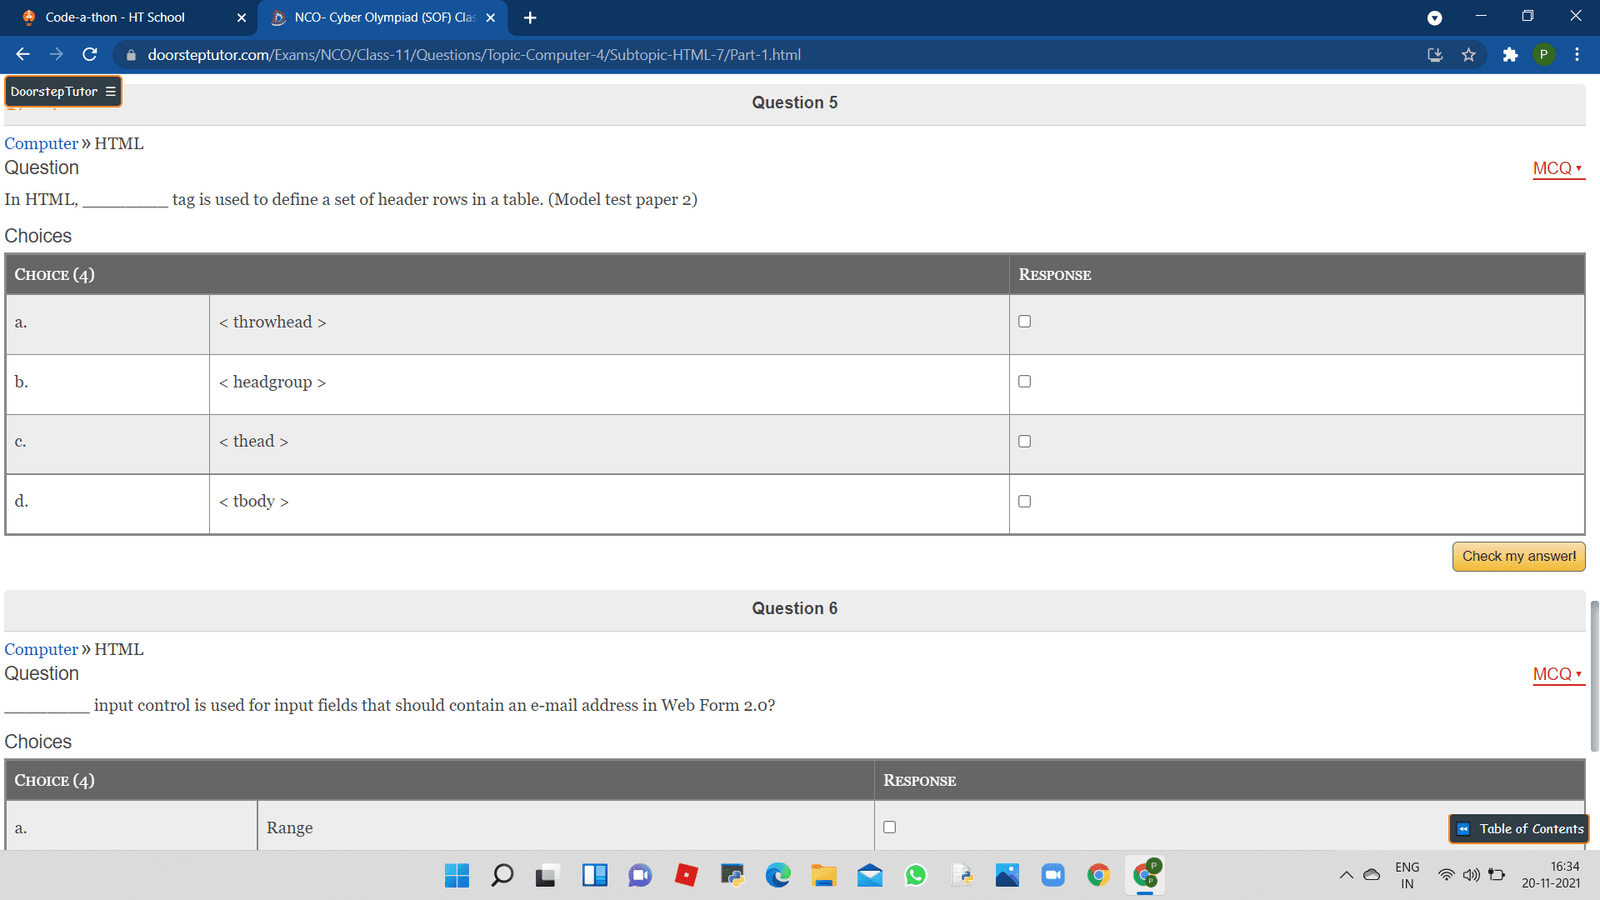This screenshot has height=900, width=1600.
Task: Reload the page with the refresh icon
Action: pyautogui.click(x=90, y=55)
